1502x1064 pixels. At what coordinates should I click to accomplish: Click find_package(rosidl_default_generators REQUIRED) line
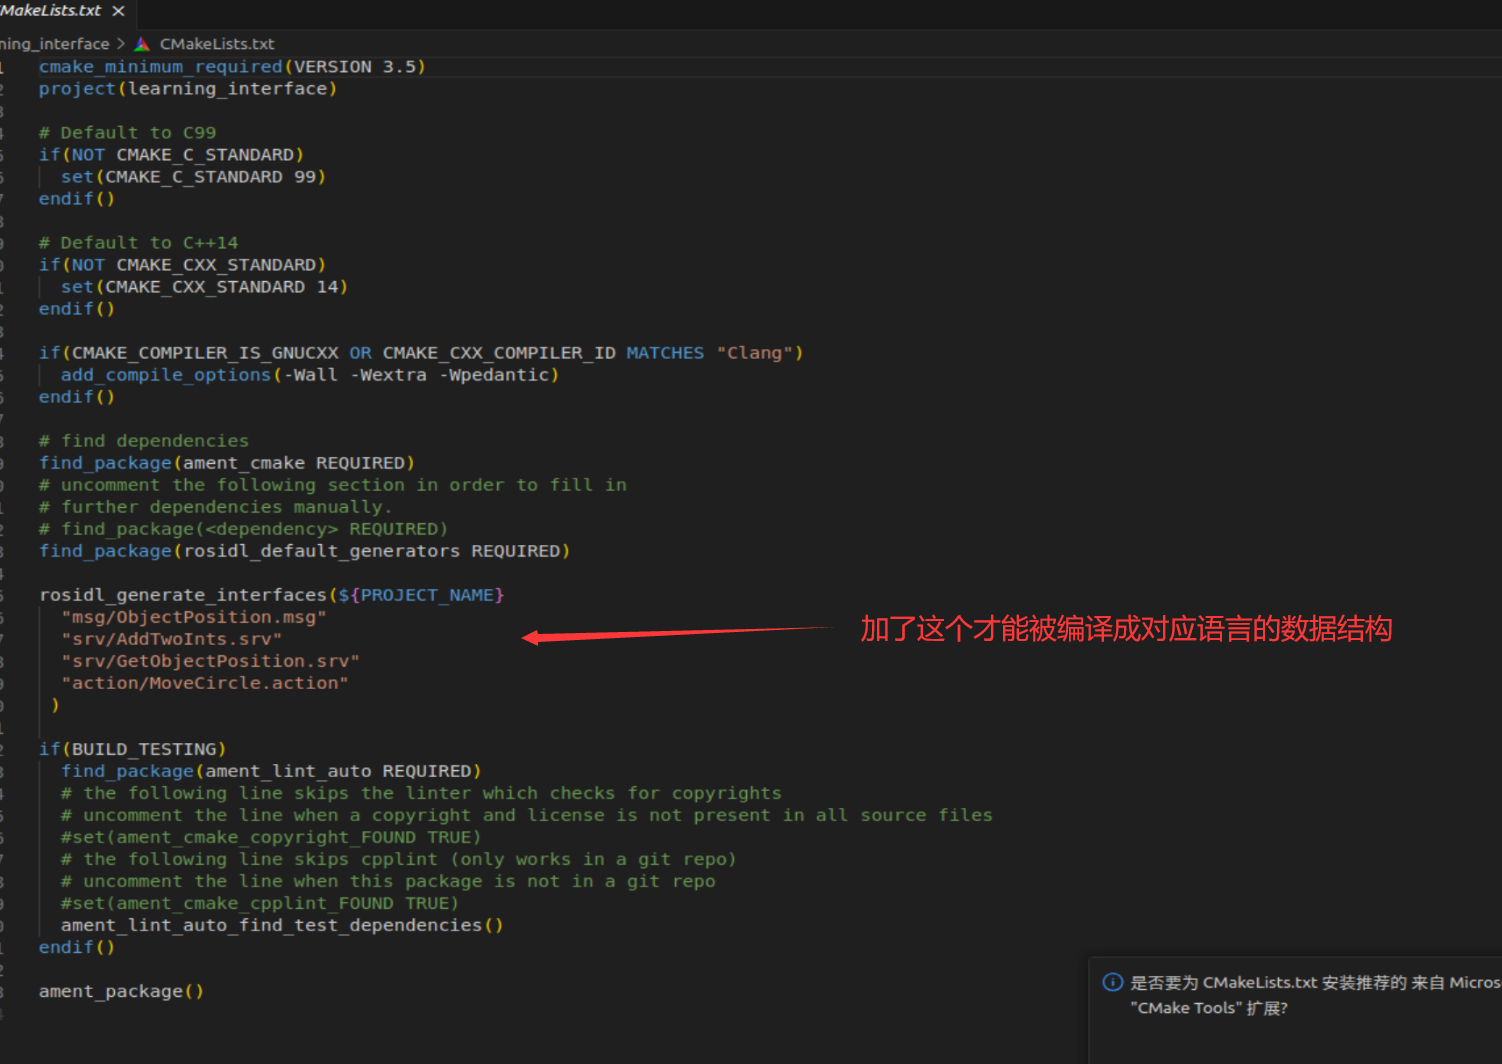coord(304,551)
